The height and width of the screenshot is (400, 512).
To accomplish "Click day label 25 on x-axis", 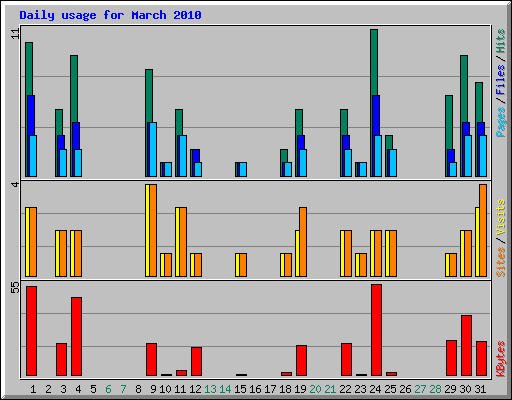I will pos(390,389).
